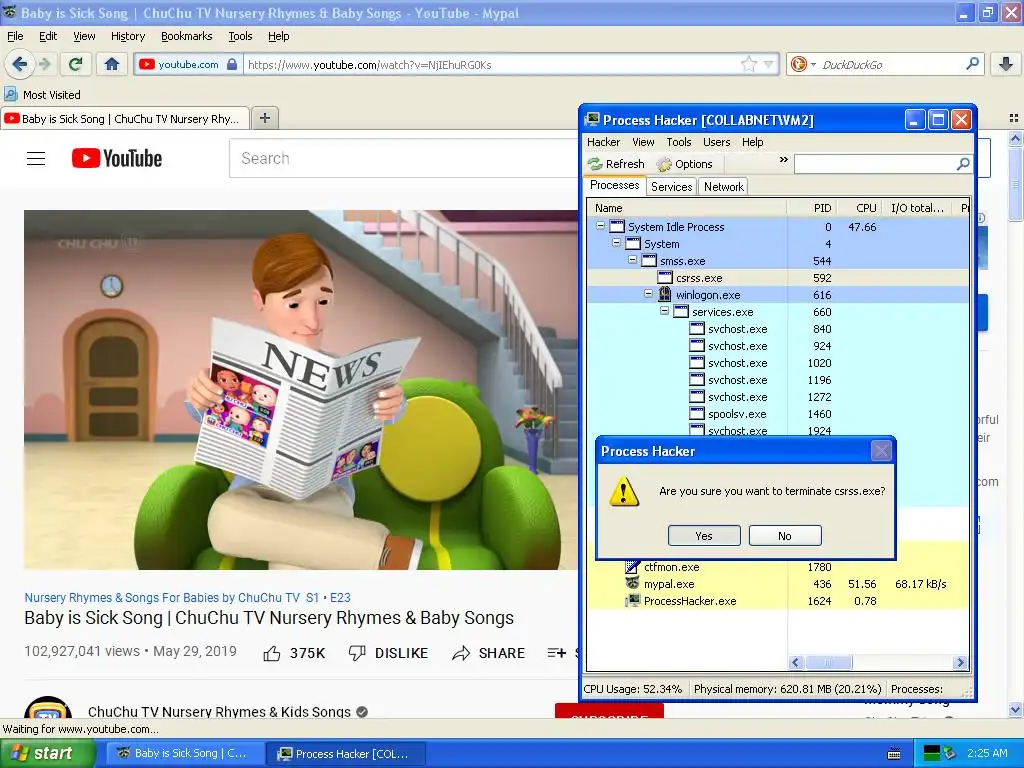Screen dimensions: 1024x768
Task: Collapse the System process tree node
Action: (x=616, y=243)
